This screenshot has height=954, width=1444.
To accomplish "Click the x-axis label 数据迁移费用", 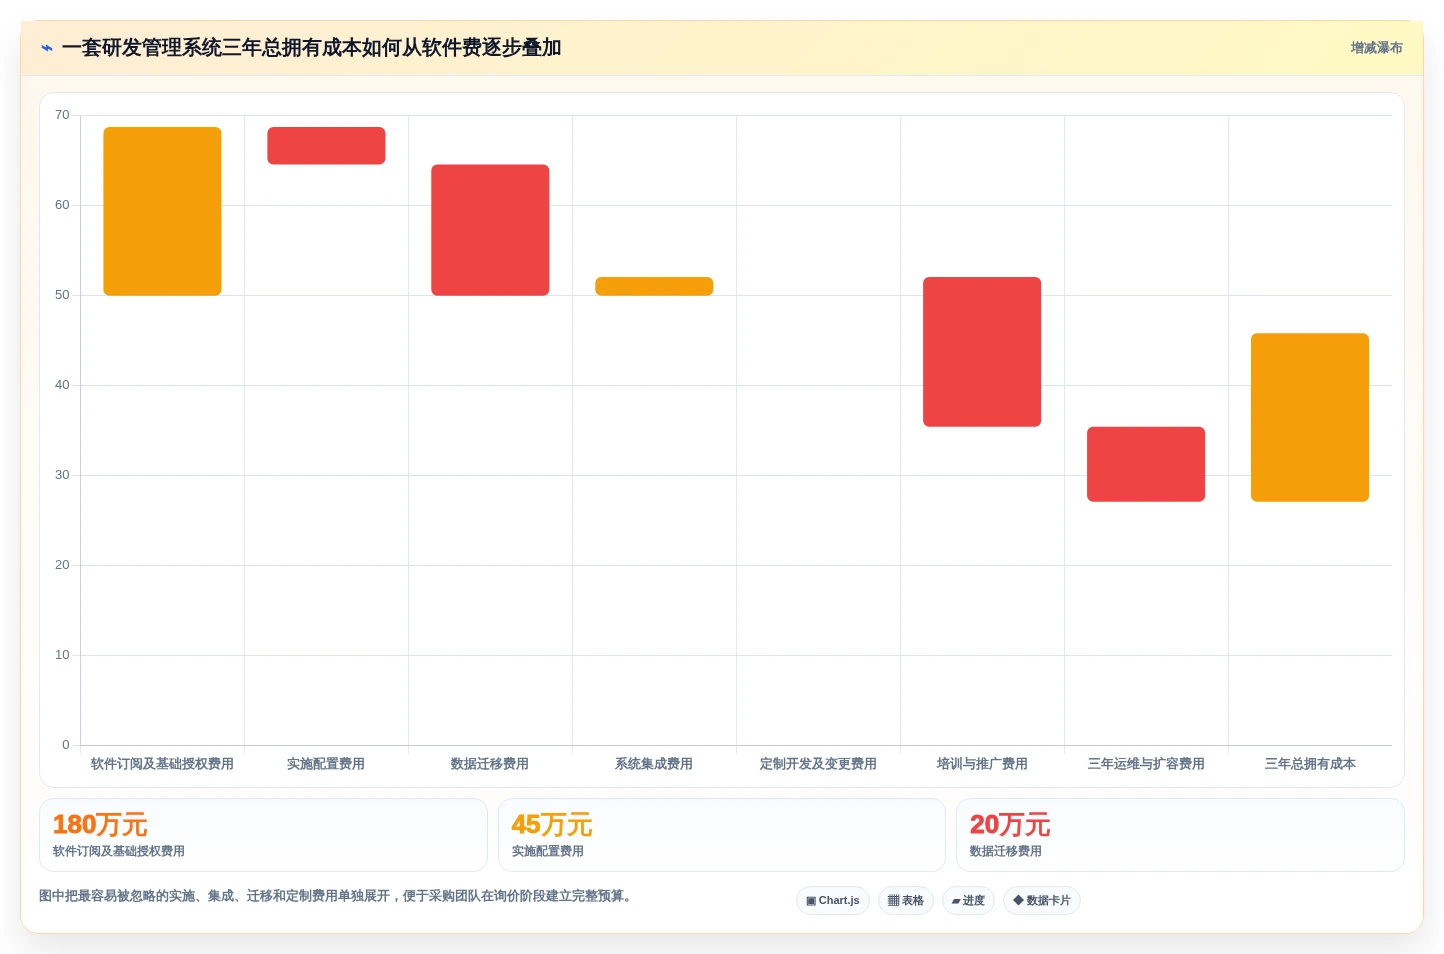I will pyautogui.click(x=490, y=764).
